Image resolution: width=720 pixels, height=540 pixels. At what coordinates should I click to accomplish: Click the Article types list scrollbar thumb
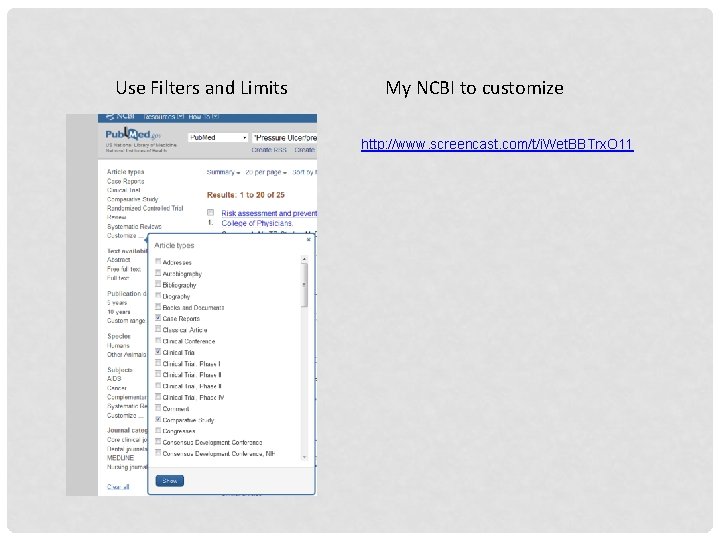point(304,285)
